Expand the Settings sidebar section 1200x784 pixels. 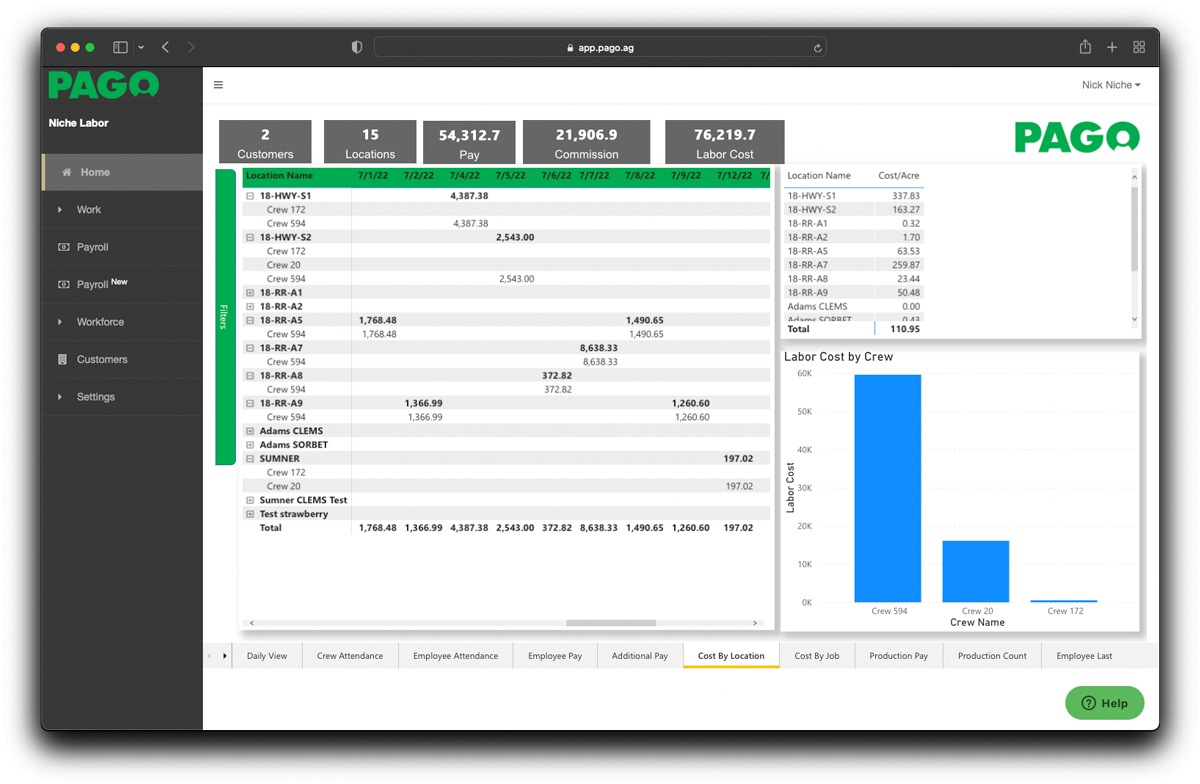click(95, 397)
